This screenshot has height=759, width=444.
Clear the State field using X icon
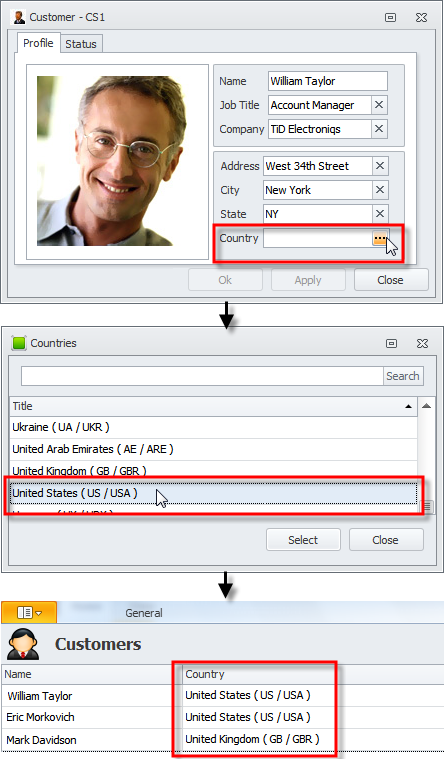[x=380, y=213]
